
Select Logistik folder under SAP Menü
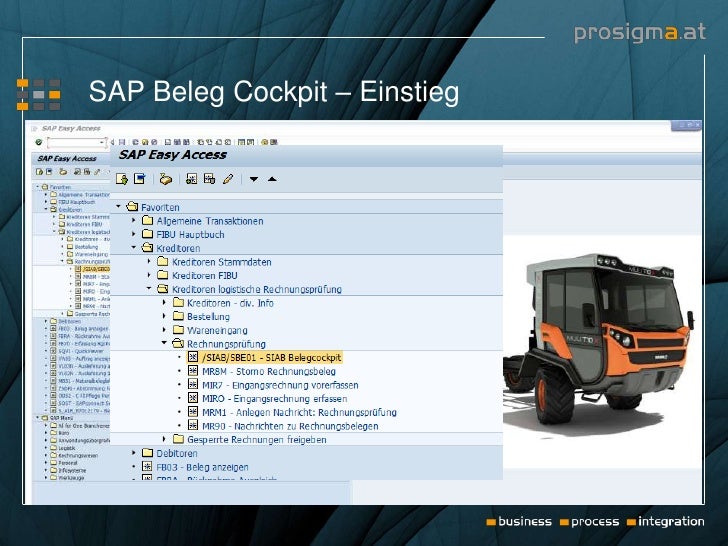pyautogui.click(x=67, y=448)
